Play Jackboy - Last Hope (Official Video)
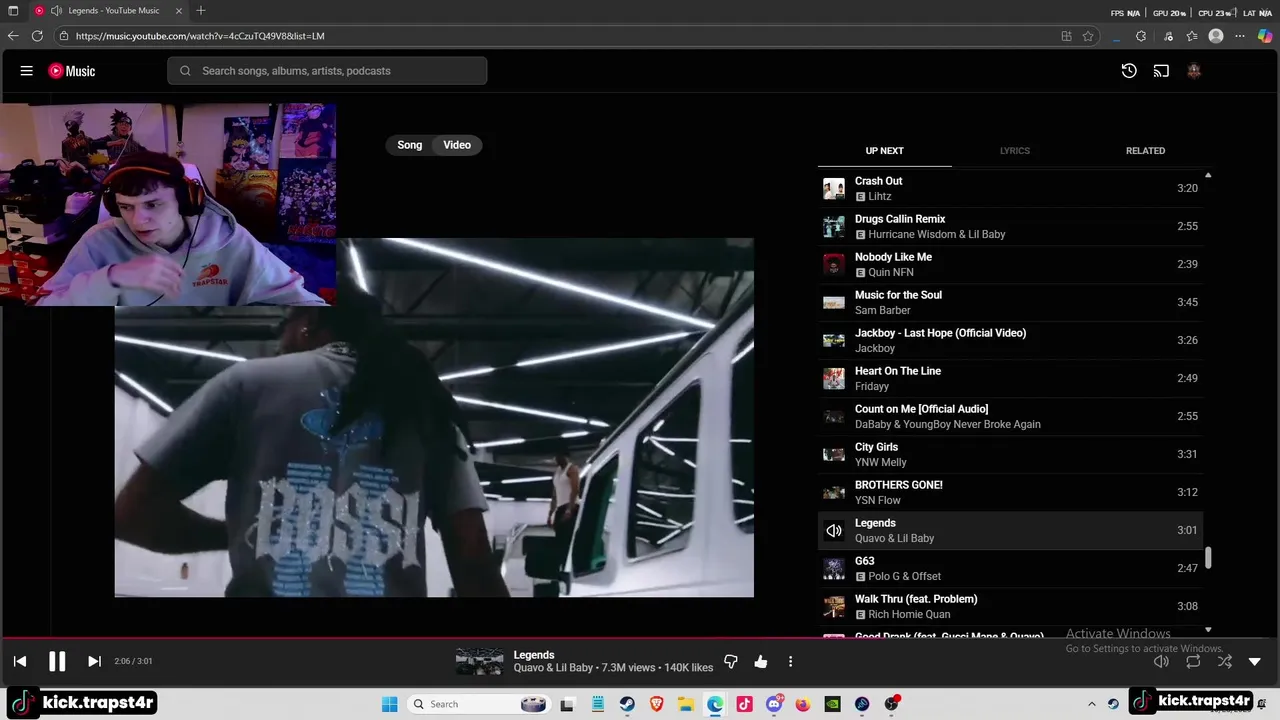The image size is (1280, 720). (1010, 340)
